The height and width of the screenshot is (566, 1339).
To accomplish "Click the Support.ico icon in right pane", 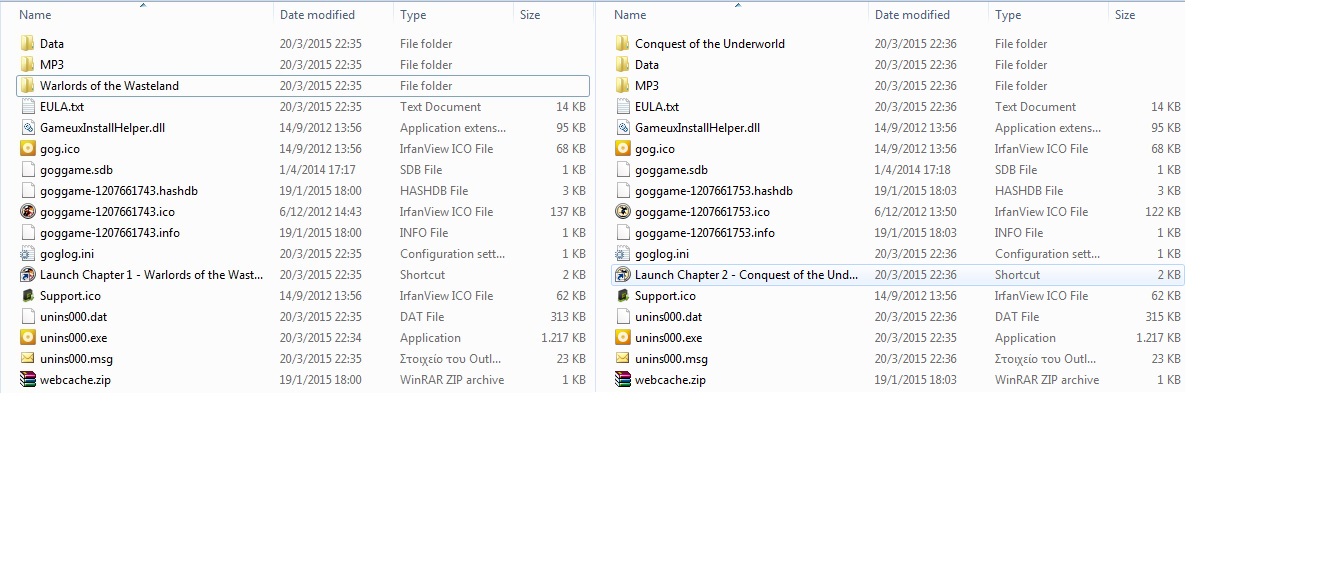I will tap(622, 296).
